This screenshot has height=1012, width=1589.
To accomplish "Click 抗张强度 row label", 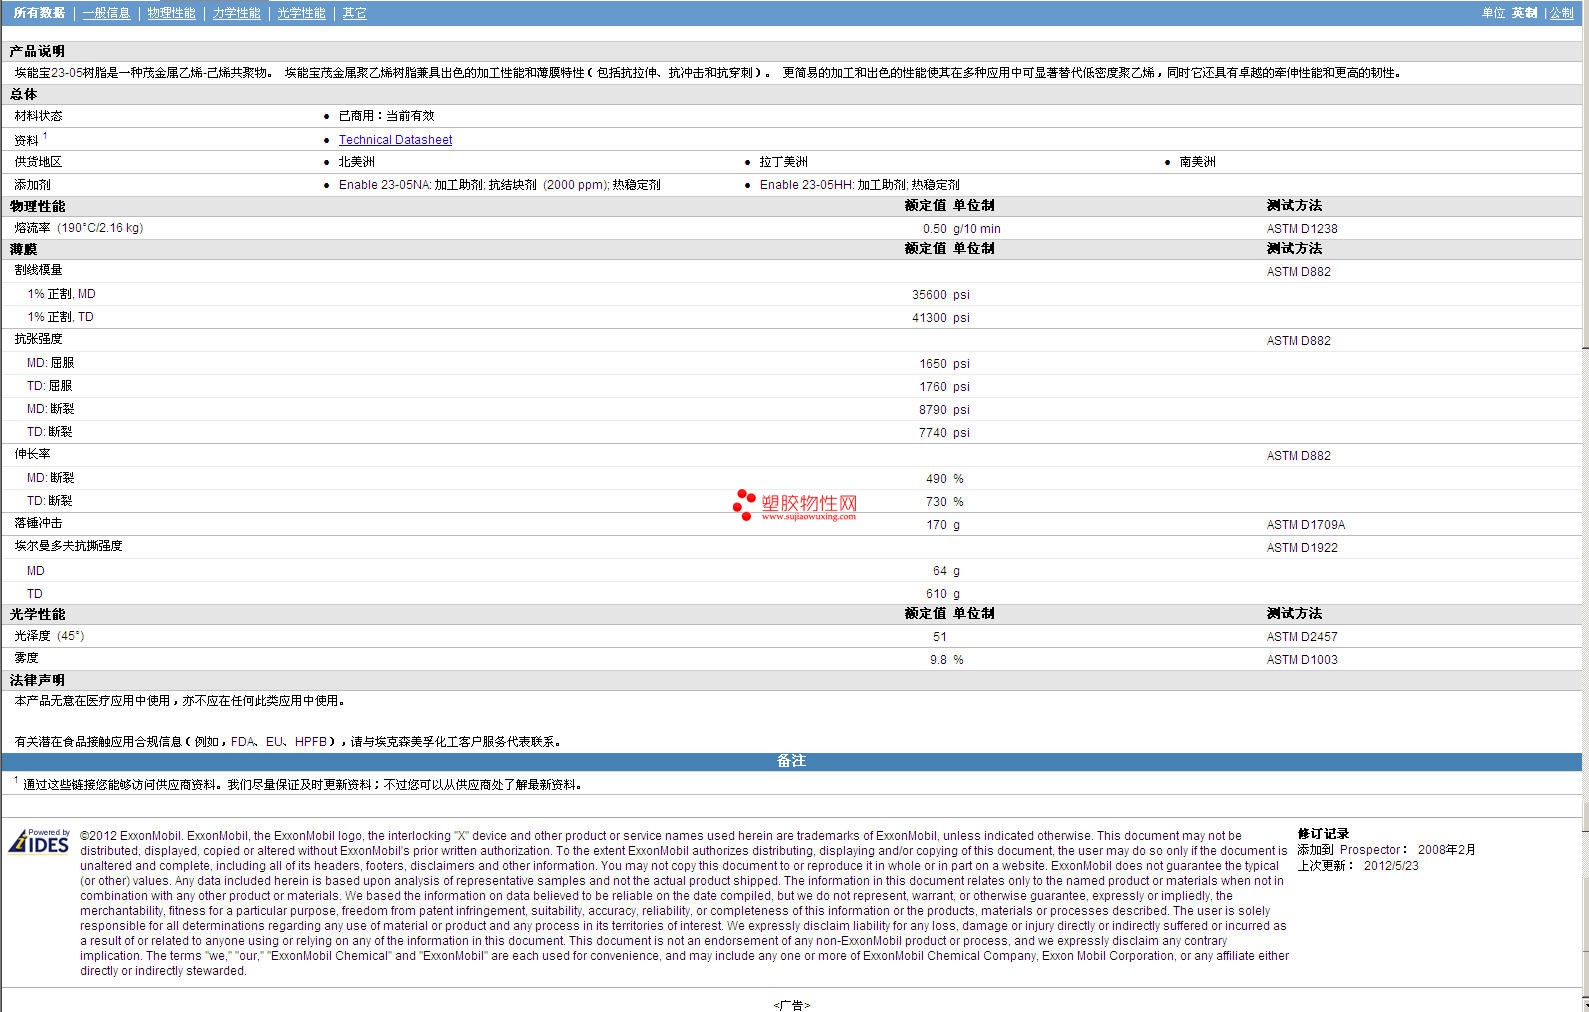I will click(38, 339).
